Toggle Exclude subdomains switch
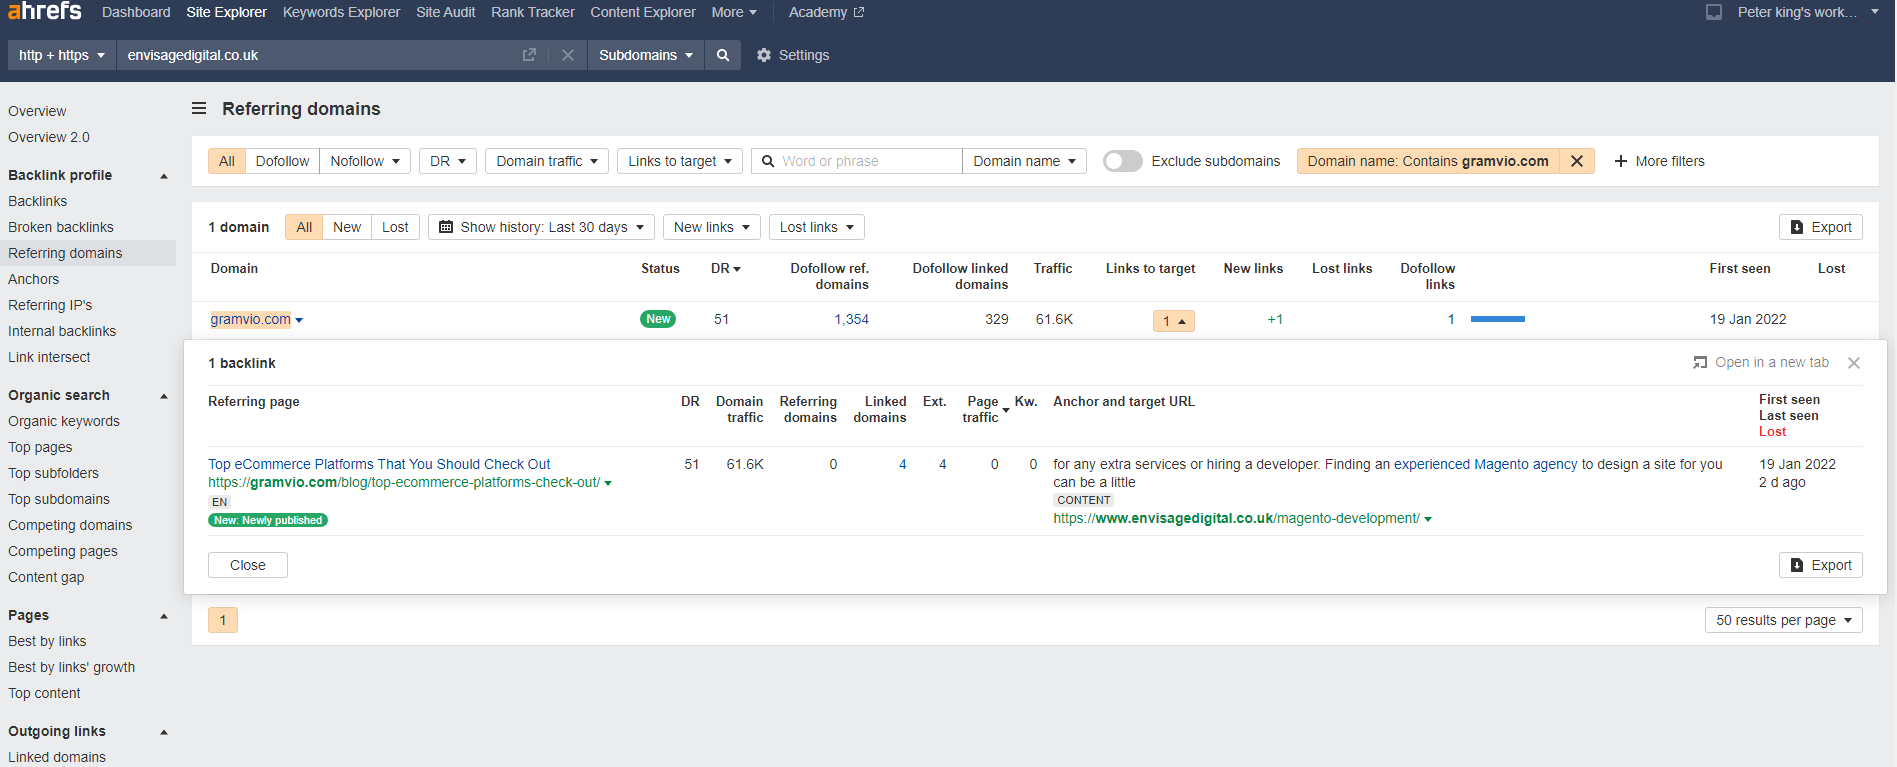The width and height of the screenshot is (1897, 767). tap(1122, 161)
